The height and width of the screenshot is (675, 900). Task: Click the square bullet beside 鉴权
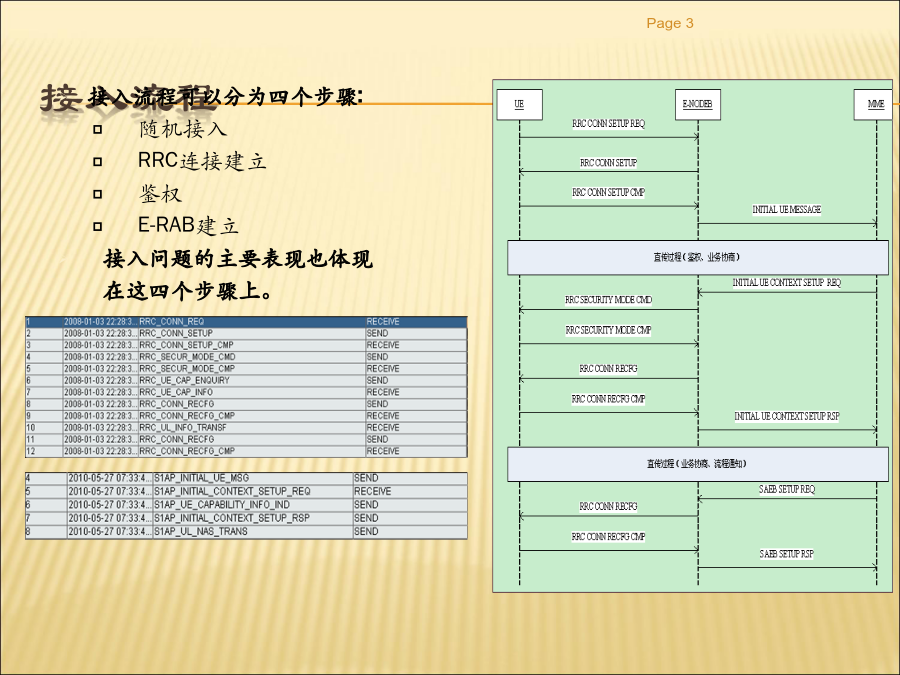pyautogui.click(x=97, y=194)
